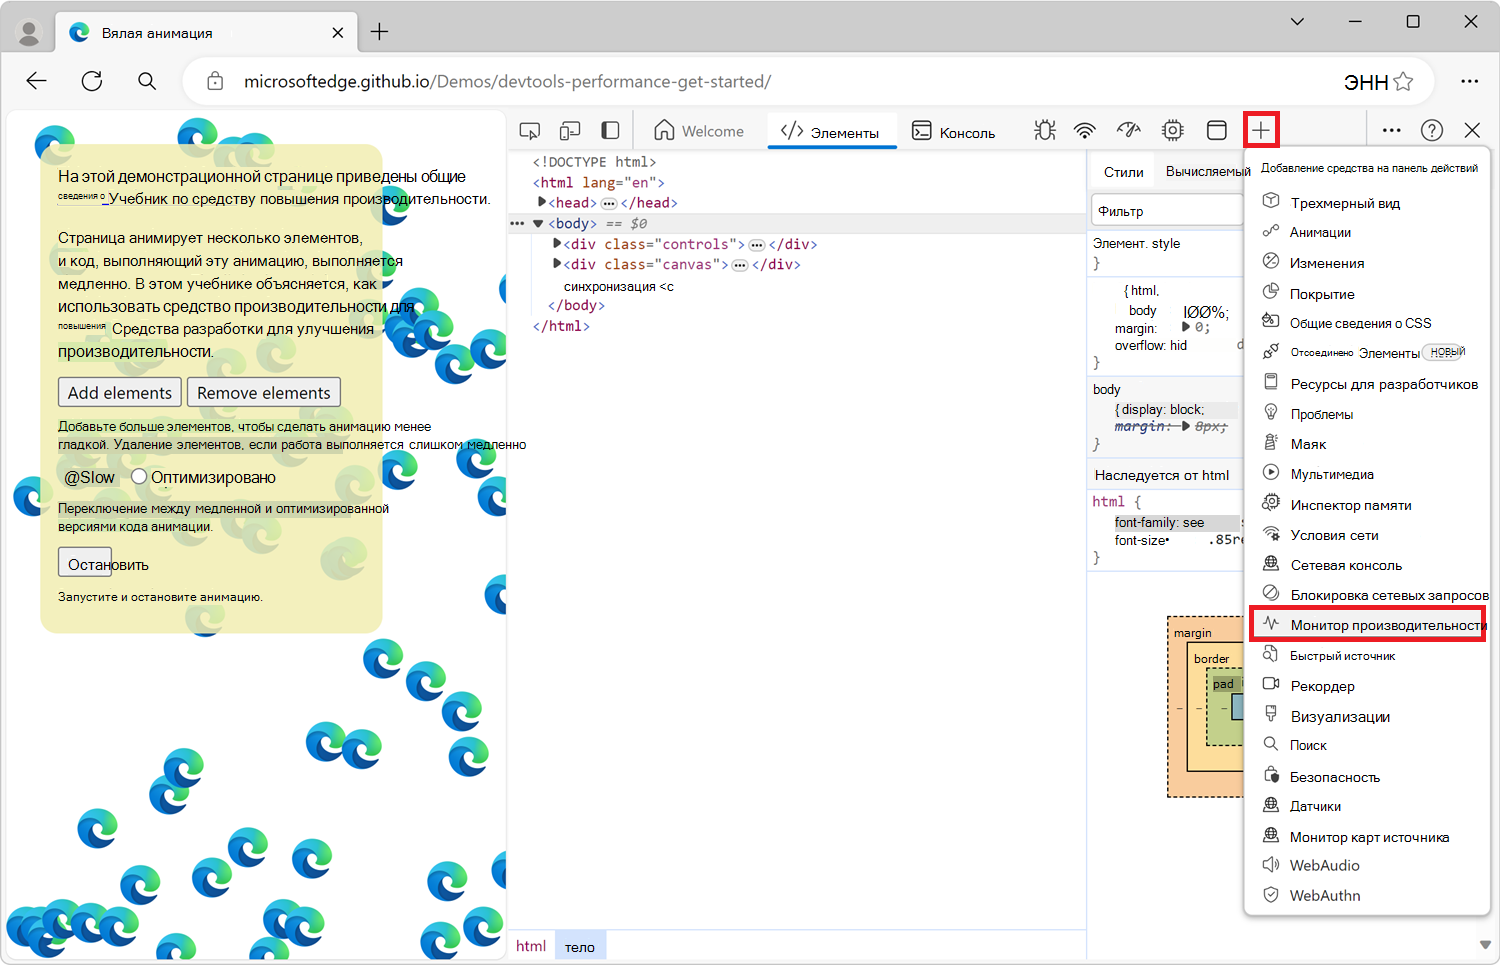Click the Учебник по средству повышения производительности link

coord(299,199)
